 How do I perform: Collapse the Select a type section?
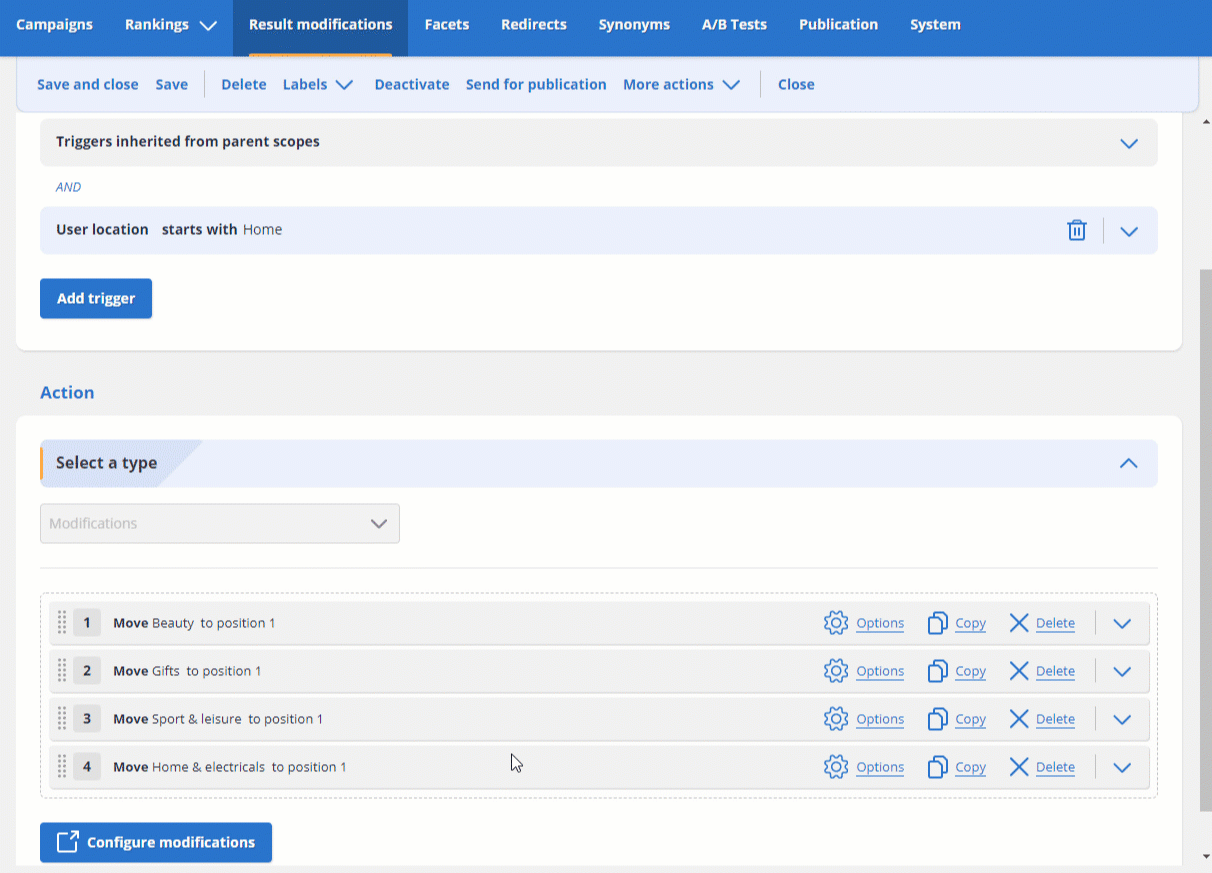tap(1129, 463)
